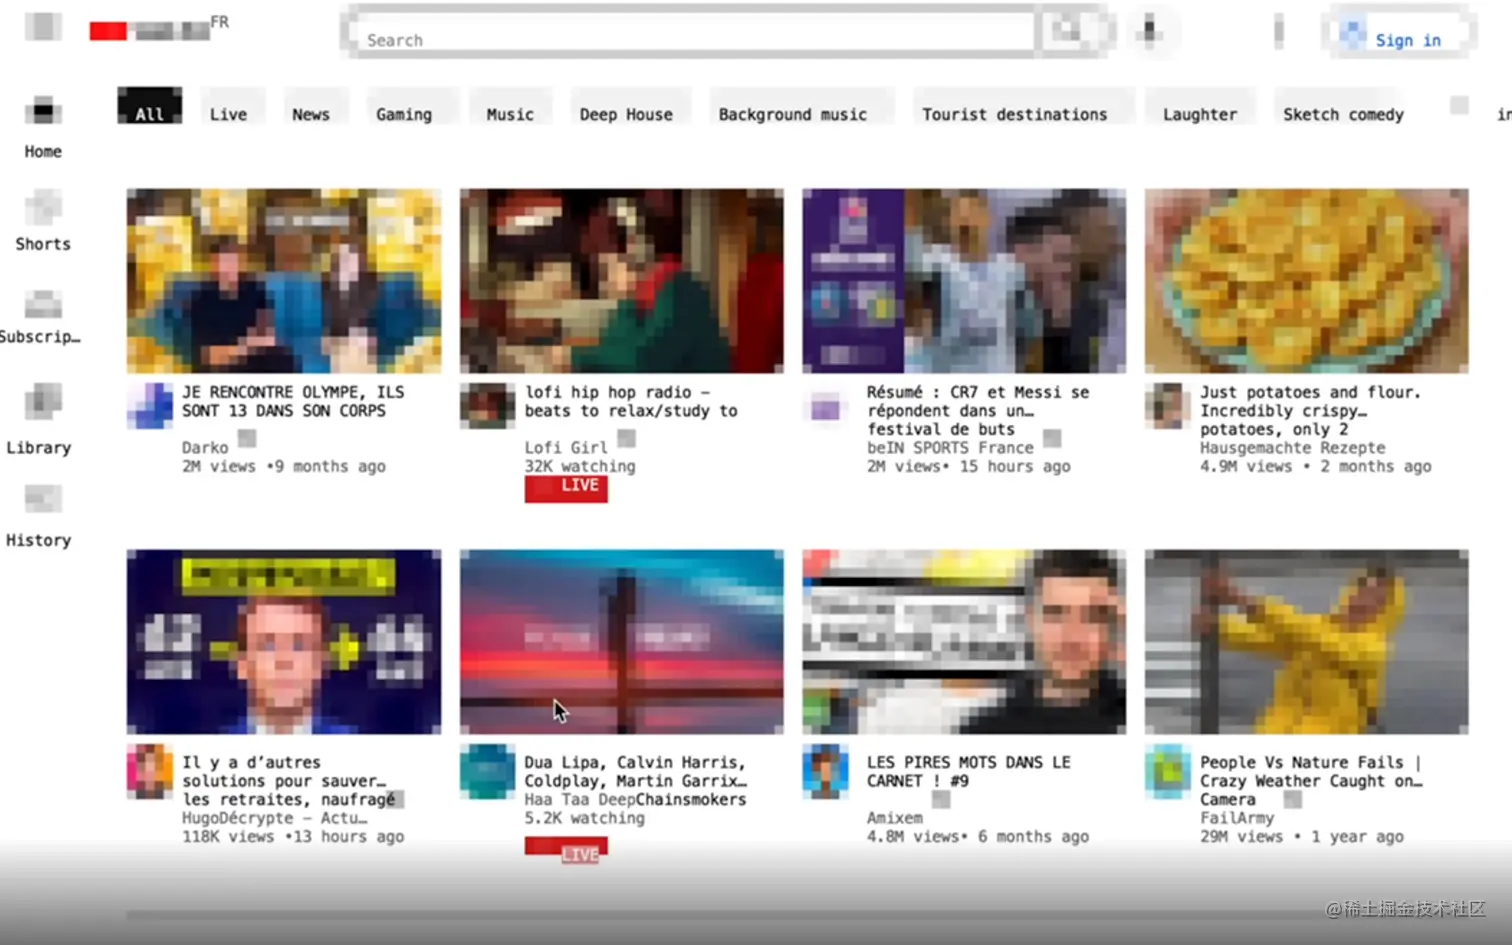Click Darko channel name
Image resolution: width=1512 pixels, height=945 pixels.
click(205, 447)
